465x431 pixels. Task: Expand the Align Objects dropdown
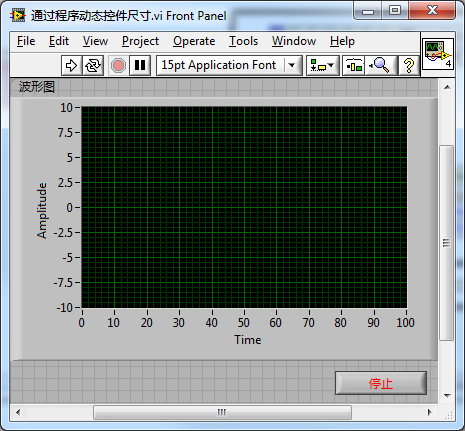coord(322,65)
